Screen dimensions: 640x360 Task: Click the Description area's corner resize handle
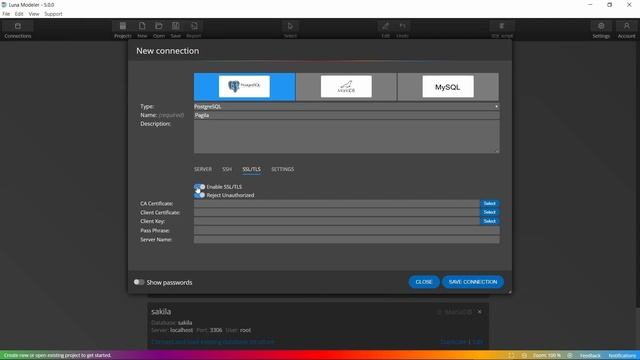click(x=497, y=151)
